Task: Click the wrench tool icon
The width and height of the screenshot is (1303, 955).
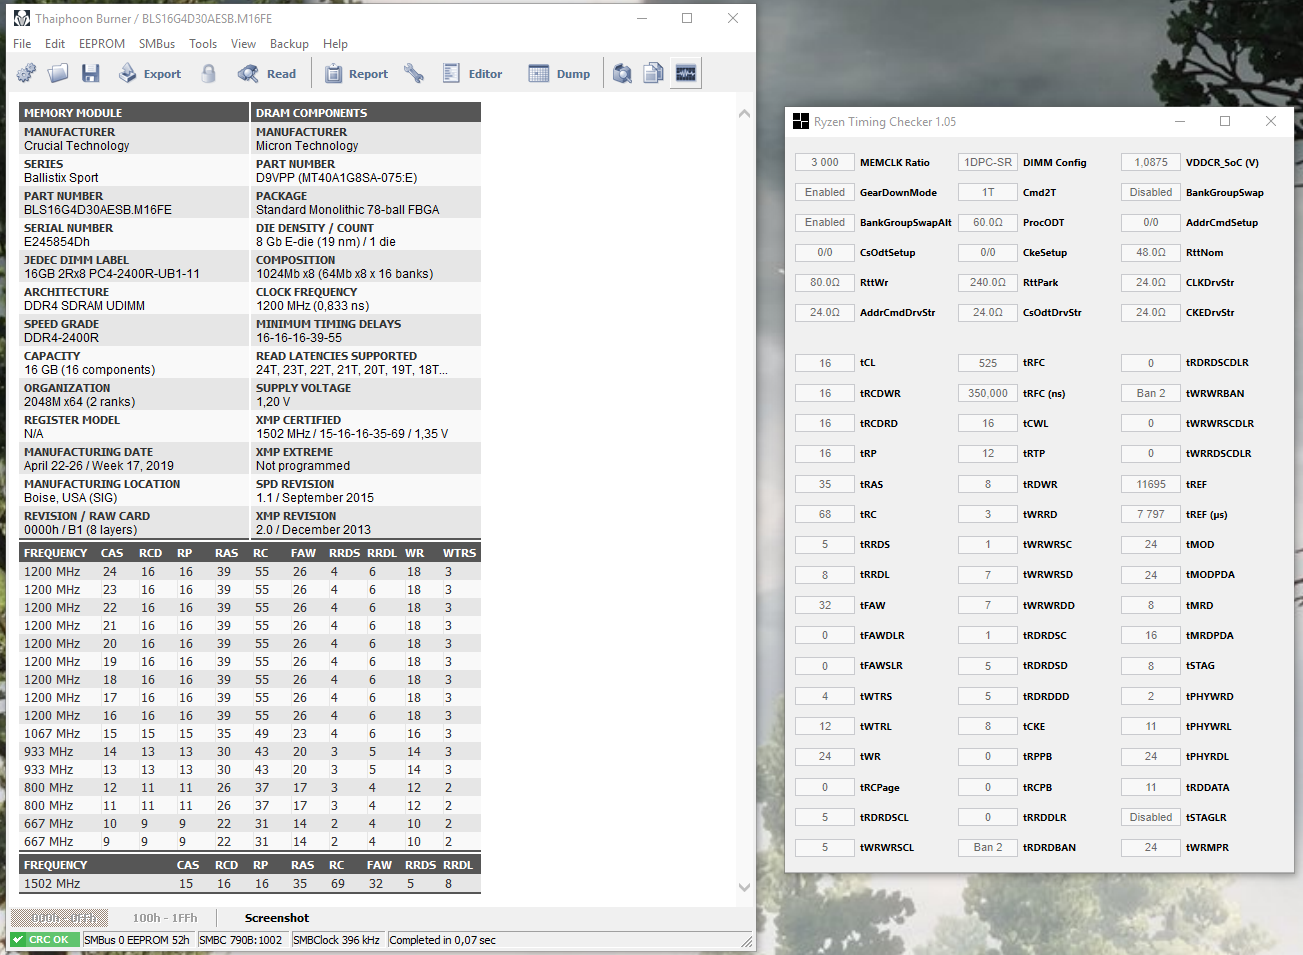Action: (414, 73)
